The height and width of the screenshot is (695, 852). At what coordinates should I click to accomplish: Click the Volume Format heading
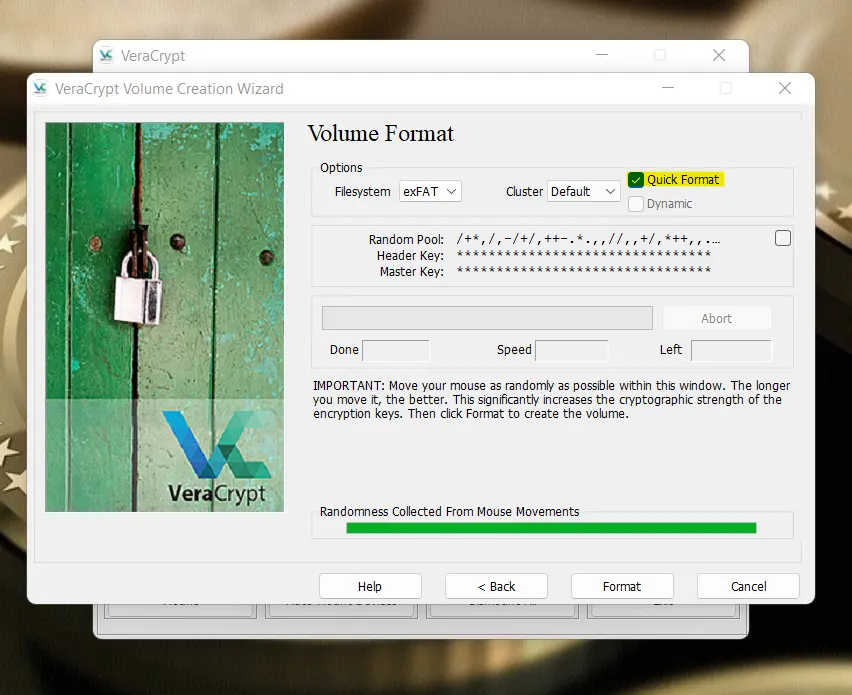380,134
